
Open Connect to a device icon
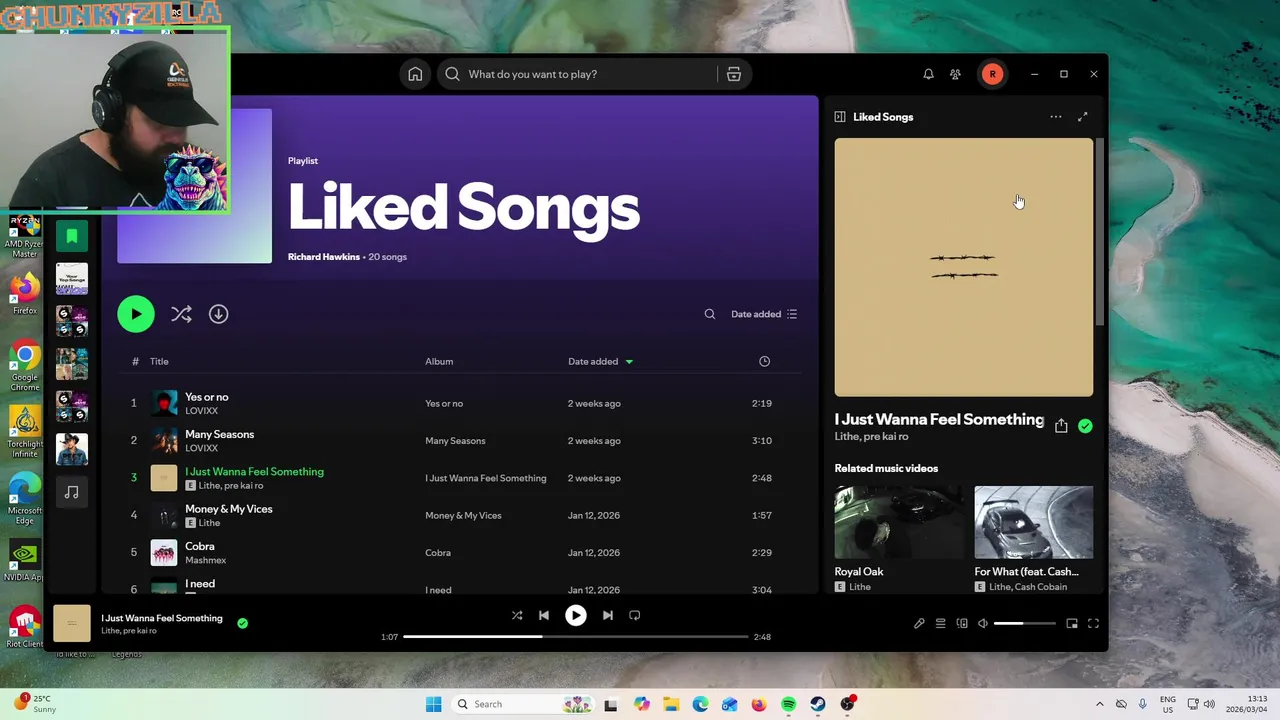point(962,623)
